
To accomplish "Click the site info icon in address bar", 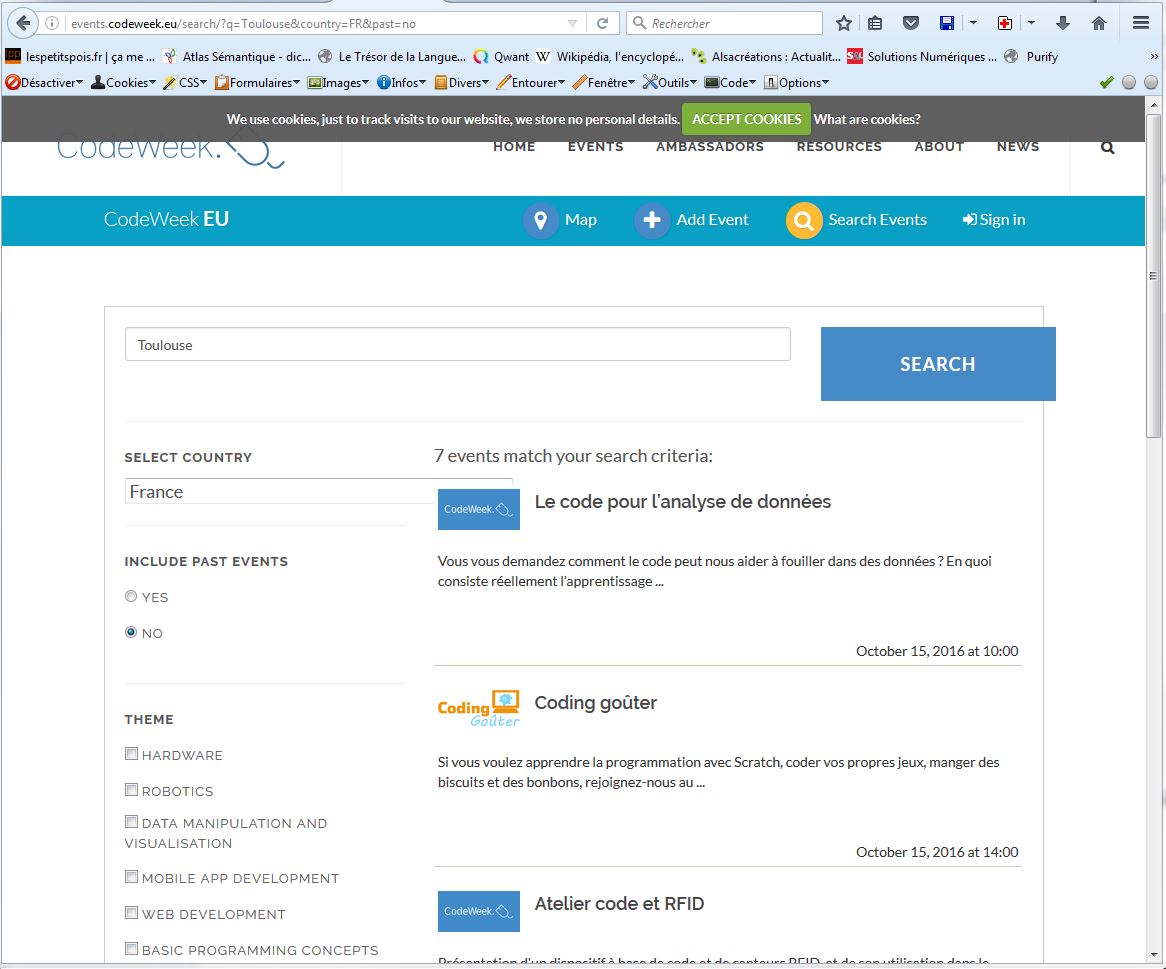I will [52, 23].
